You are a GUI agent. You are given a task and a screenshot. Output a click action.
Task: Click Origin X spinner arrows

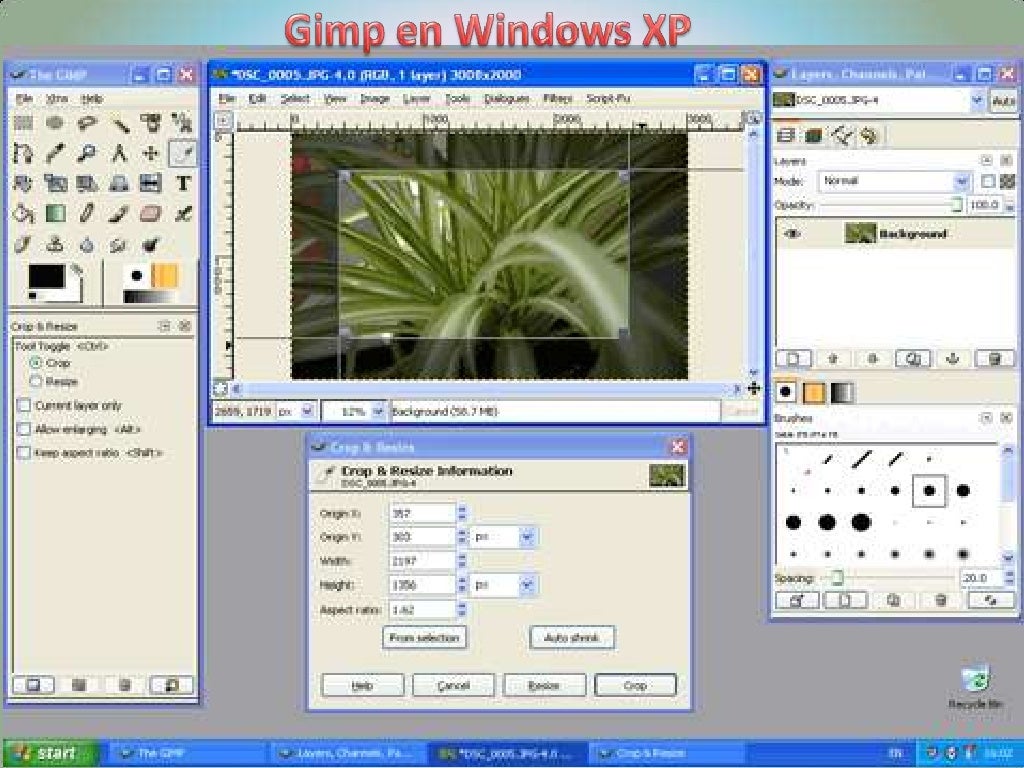tap(462, 513)
